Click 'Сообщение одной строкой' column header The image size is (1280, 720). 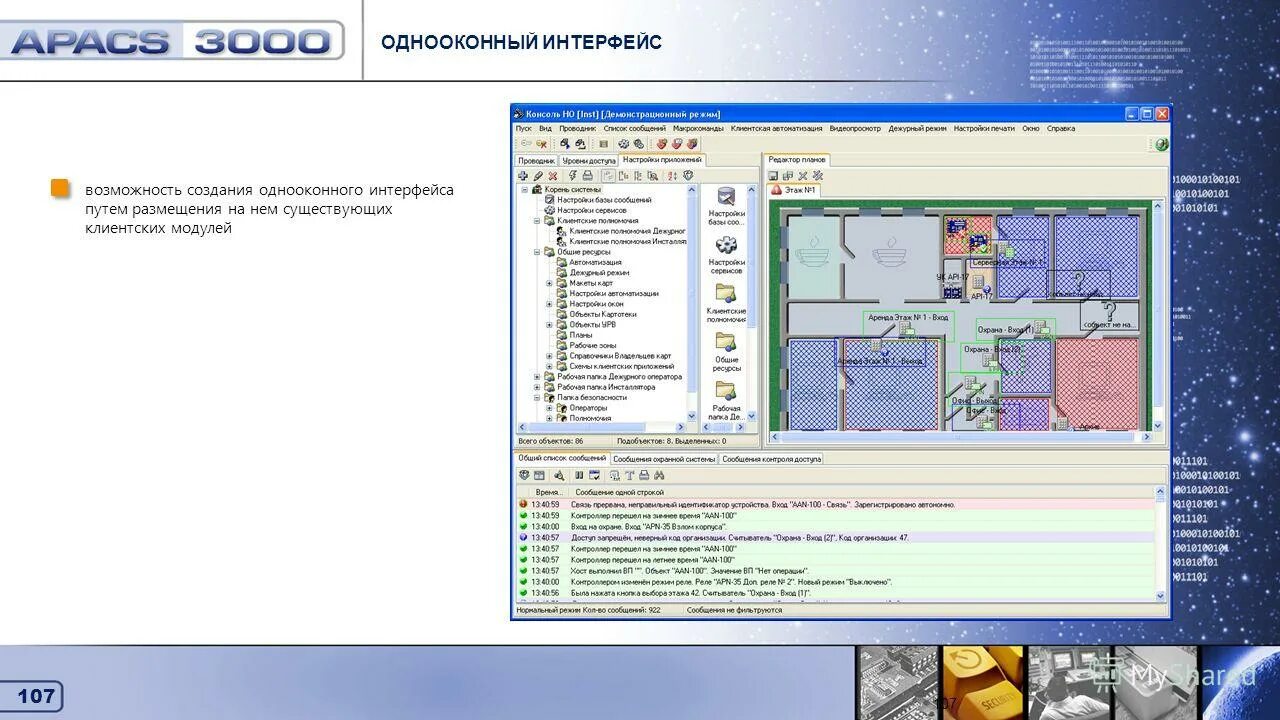point(620,493)
